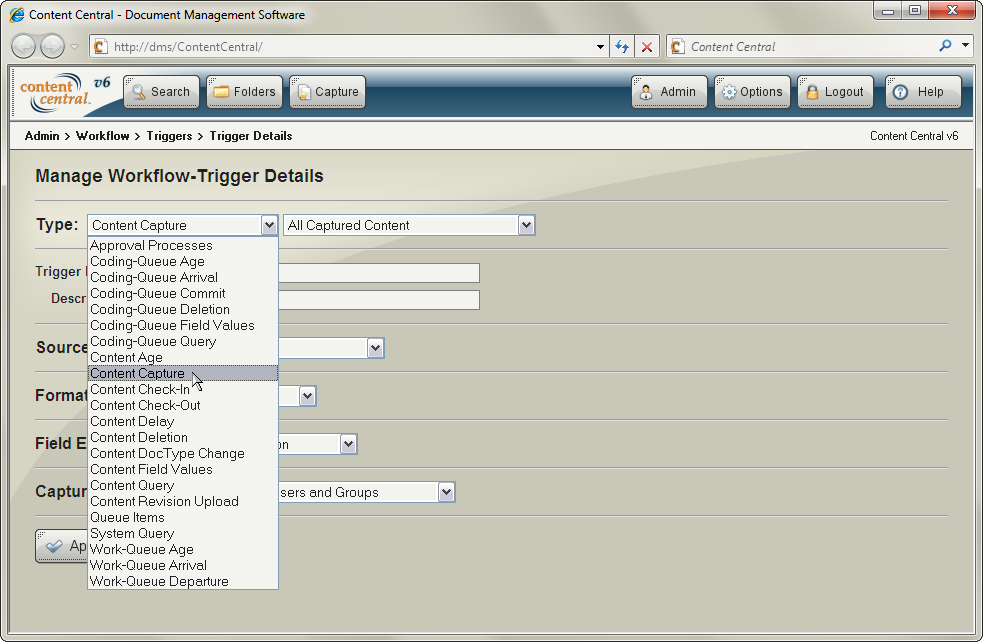The height and width of the screenshot is (642, 983).
Task: Select Content Check-Out option
Action: click(182, 405)
